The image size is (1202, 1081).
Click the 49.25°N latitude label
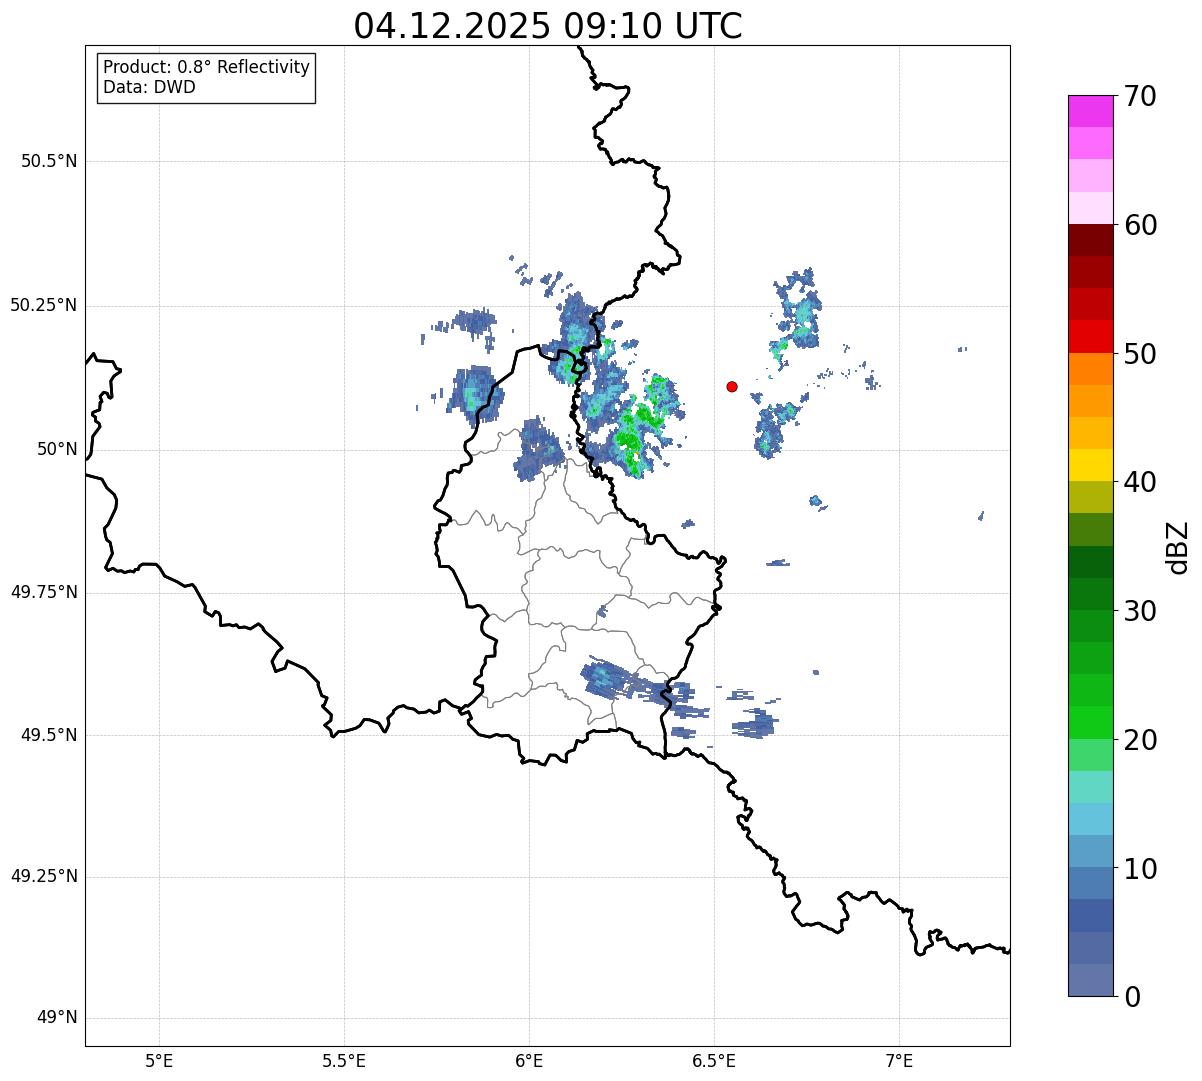[x=43, y=876]
